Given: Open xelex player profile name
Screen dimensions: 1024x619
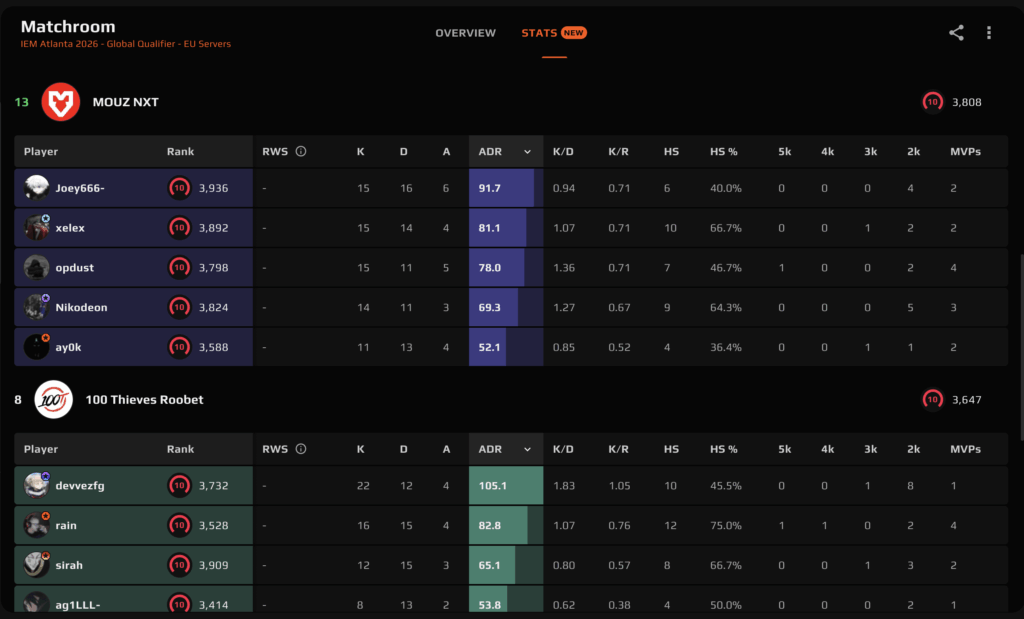Looking at the screenshot, I should [x=70, y=228].
